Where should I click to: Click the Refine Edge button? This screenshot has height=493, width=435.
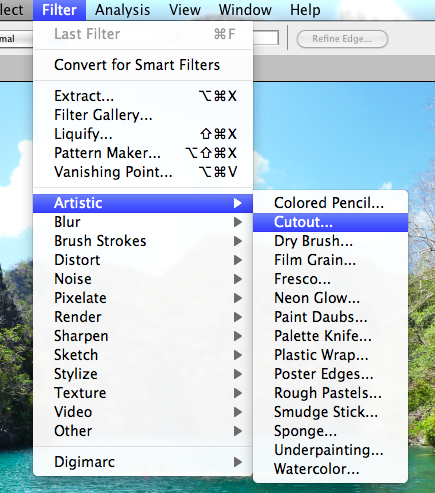[x=342, y=39]
